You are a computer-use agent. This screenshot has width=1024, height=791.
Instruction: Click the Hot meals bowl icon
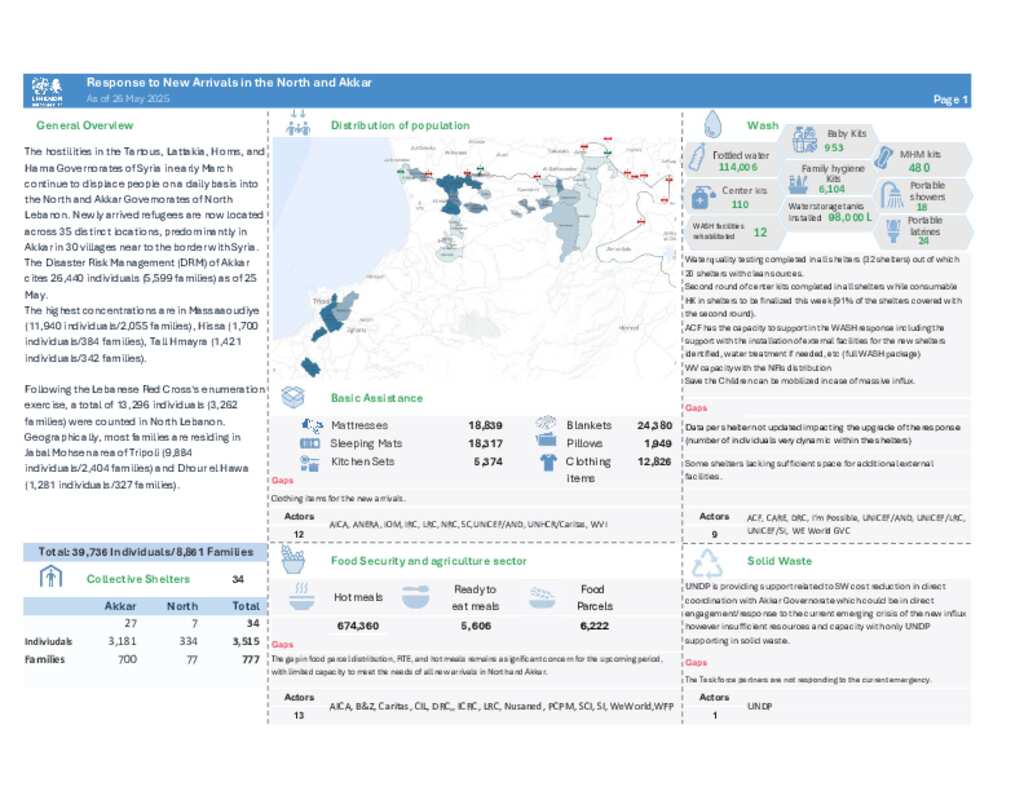(301, 597)
